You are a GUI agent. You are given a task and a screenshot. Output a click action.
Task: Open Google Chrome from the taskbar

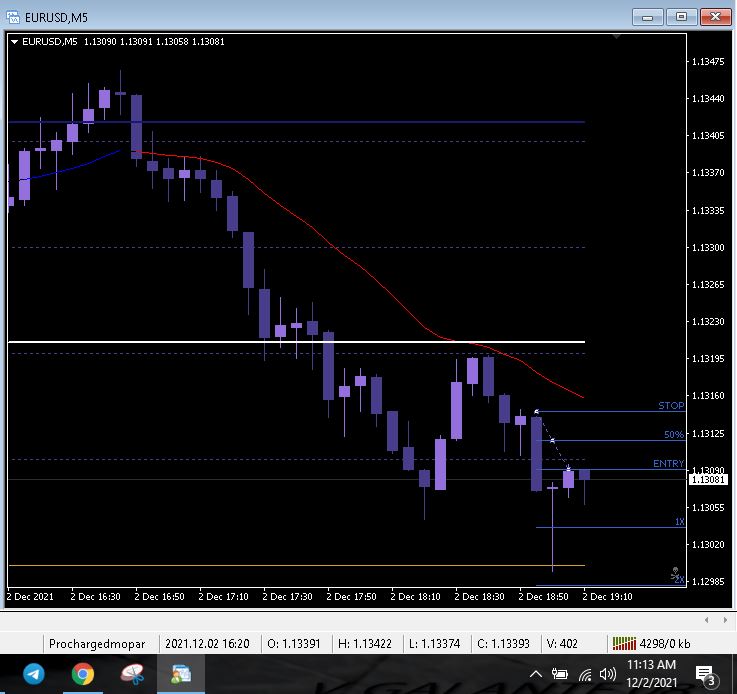(83, 674)
